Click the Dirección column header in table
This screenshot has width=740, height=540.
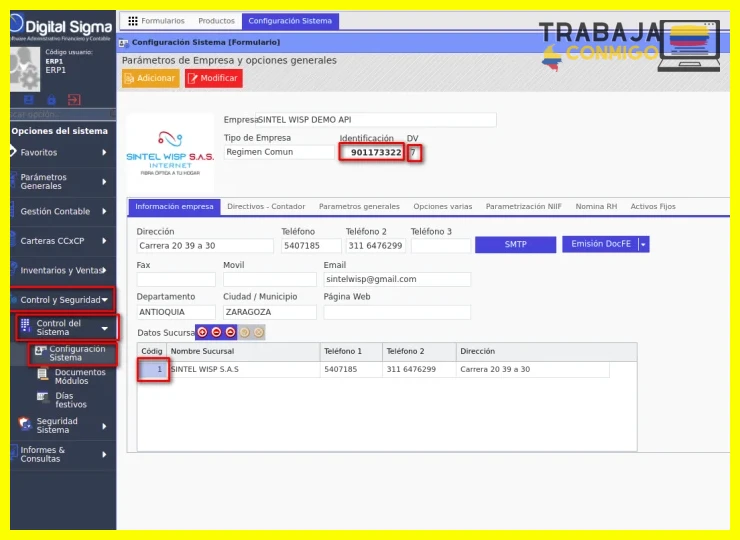547,351
